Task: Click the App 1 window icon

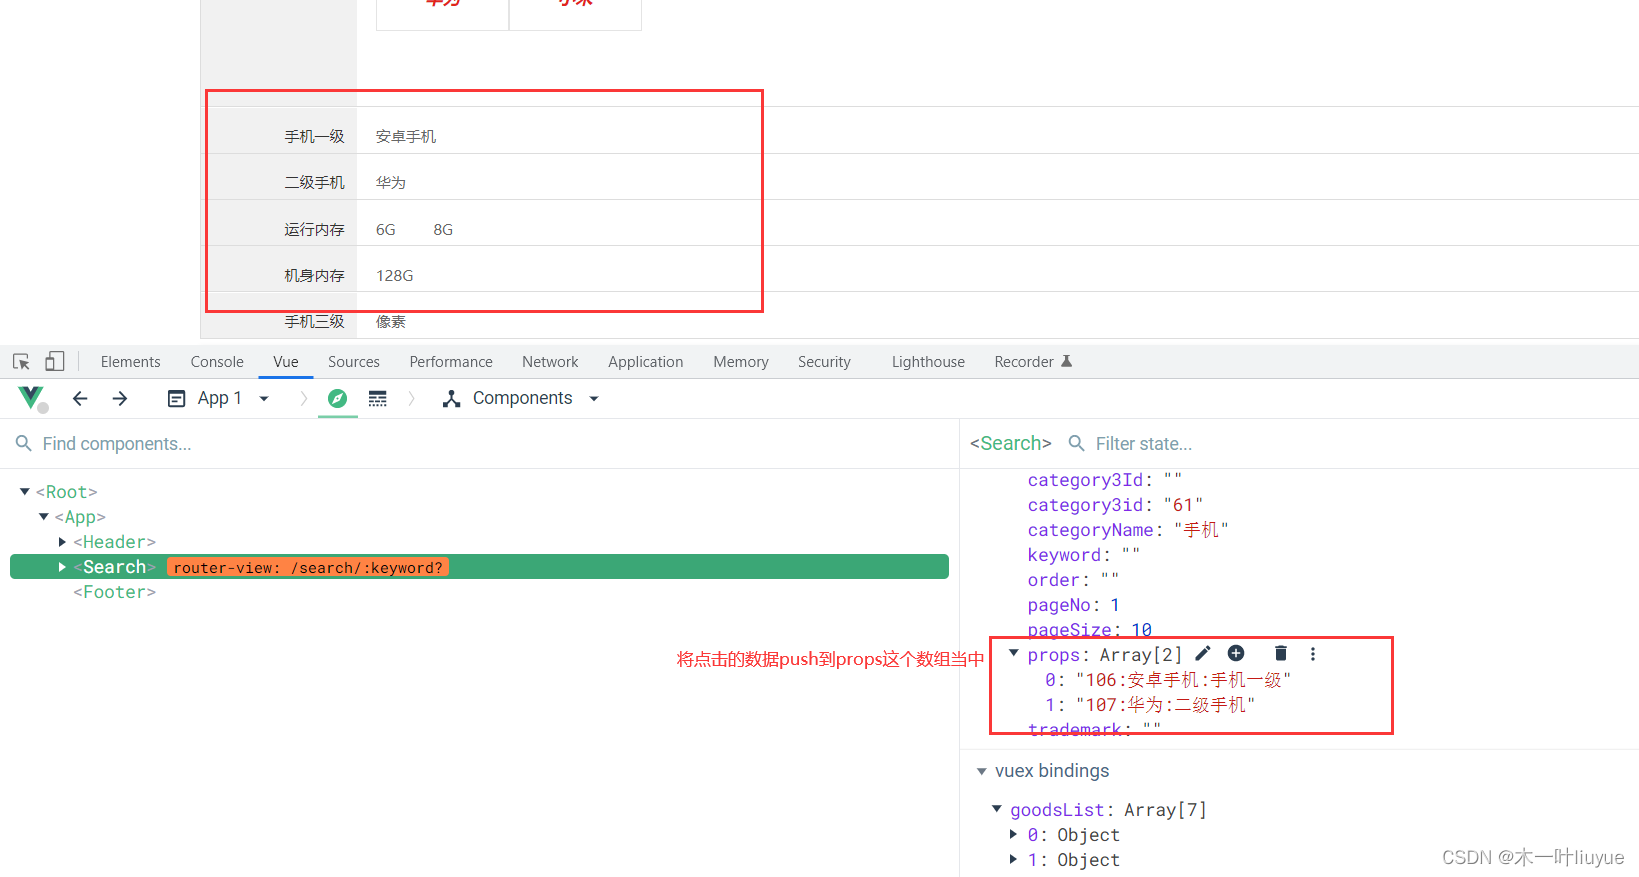Action: (176, 398)
